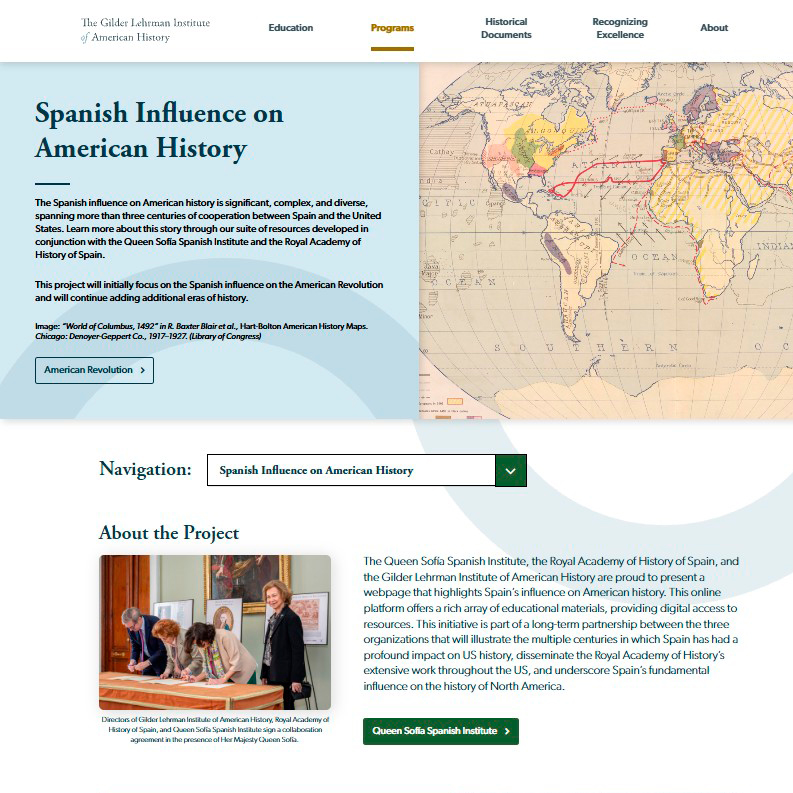This screenshot has width=793, height=793.
Task: Open the Programs menu
Action: pyautogui.click(x=392, y=28)
